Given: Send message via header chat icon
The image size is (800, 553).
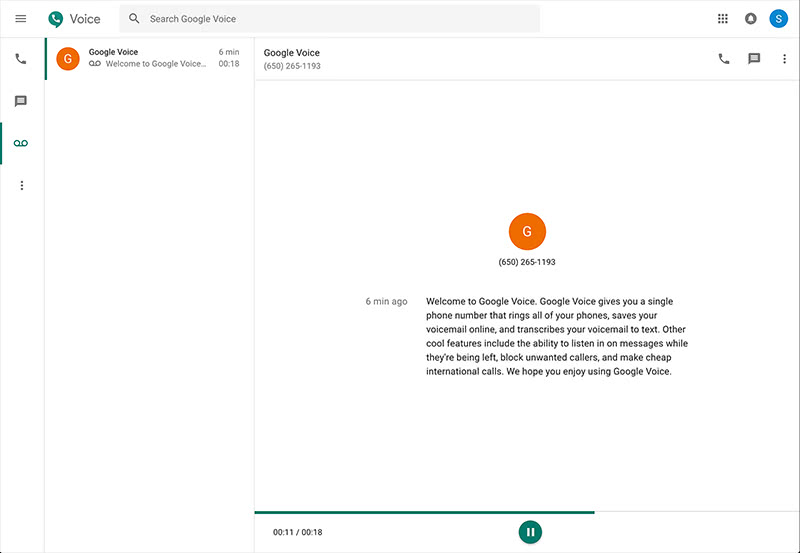Looking at the screenshot, I should click(754, 59).
